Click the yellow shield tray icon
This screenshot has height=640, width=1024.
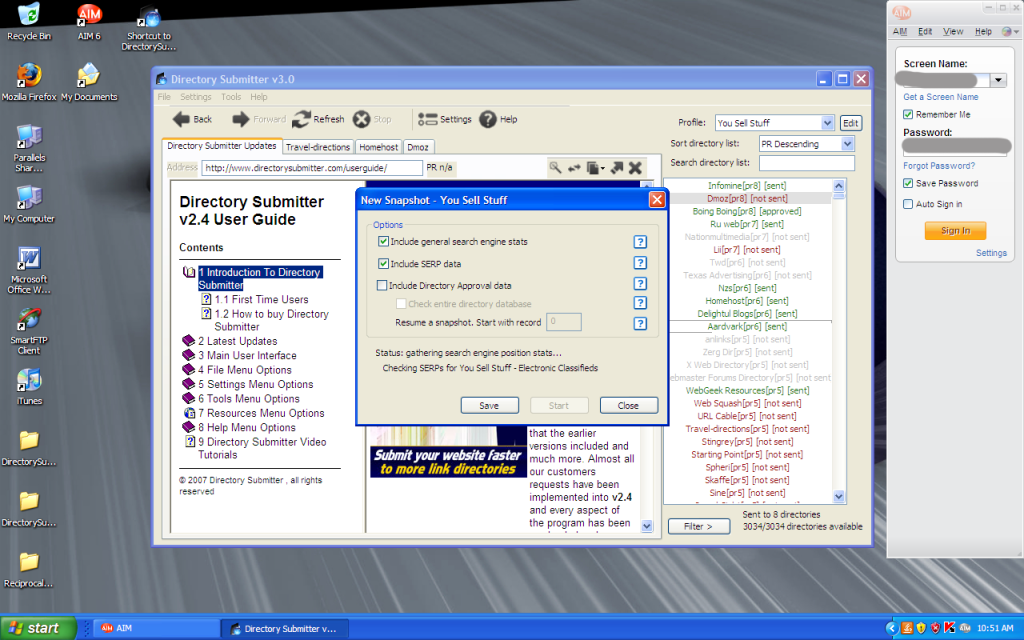click(921, 628)
